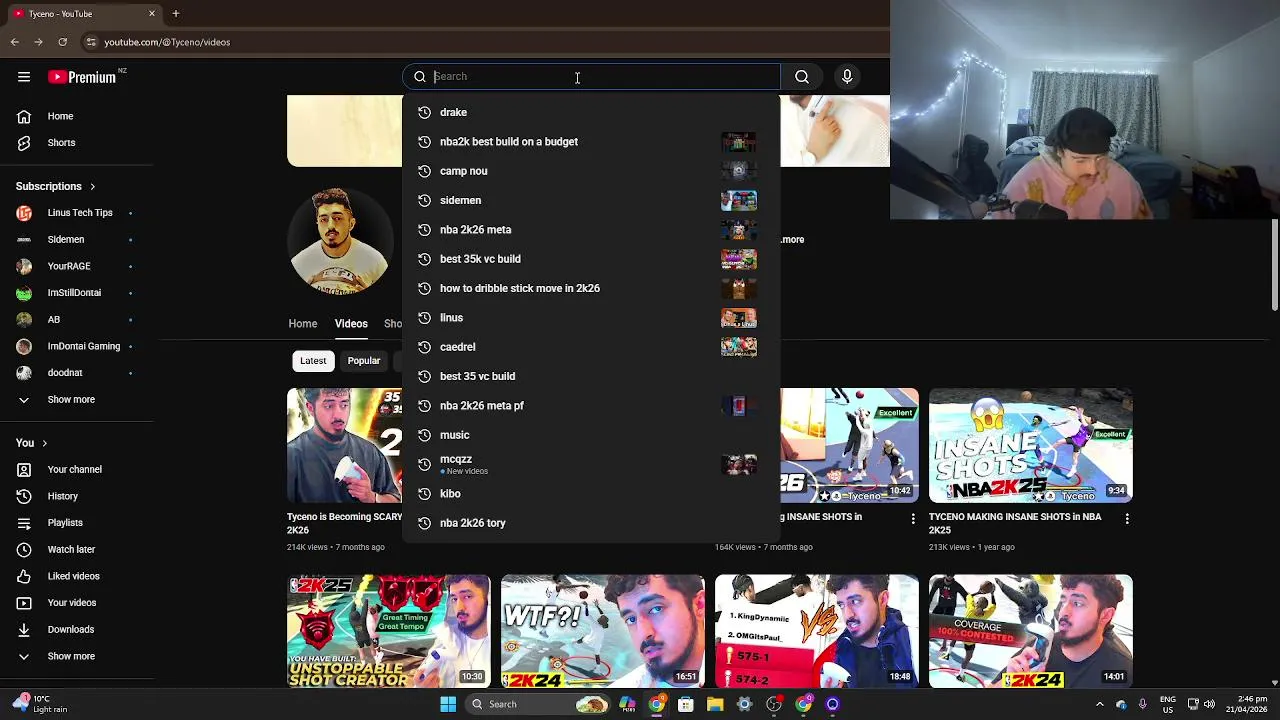Expand the You section

(x=32, y=443)
